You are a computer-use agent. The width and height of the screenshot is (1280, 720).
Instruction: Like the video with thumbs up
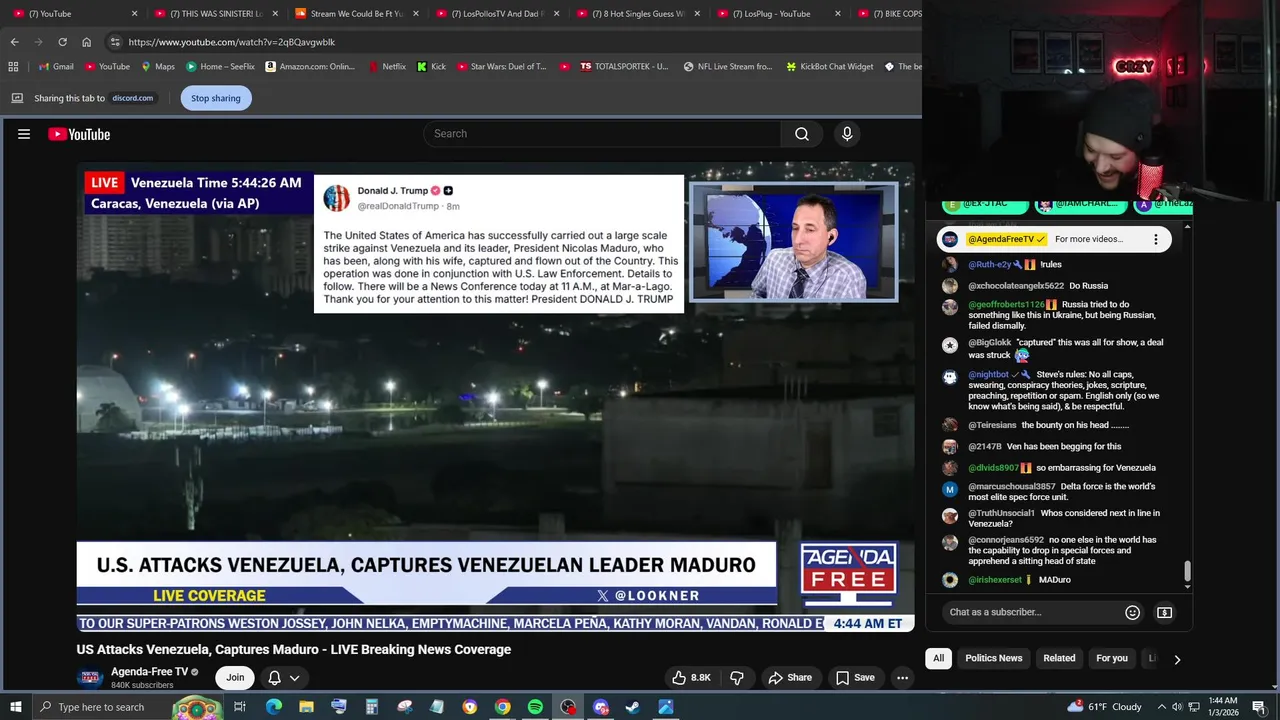691,677
